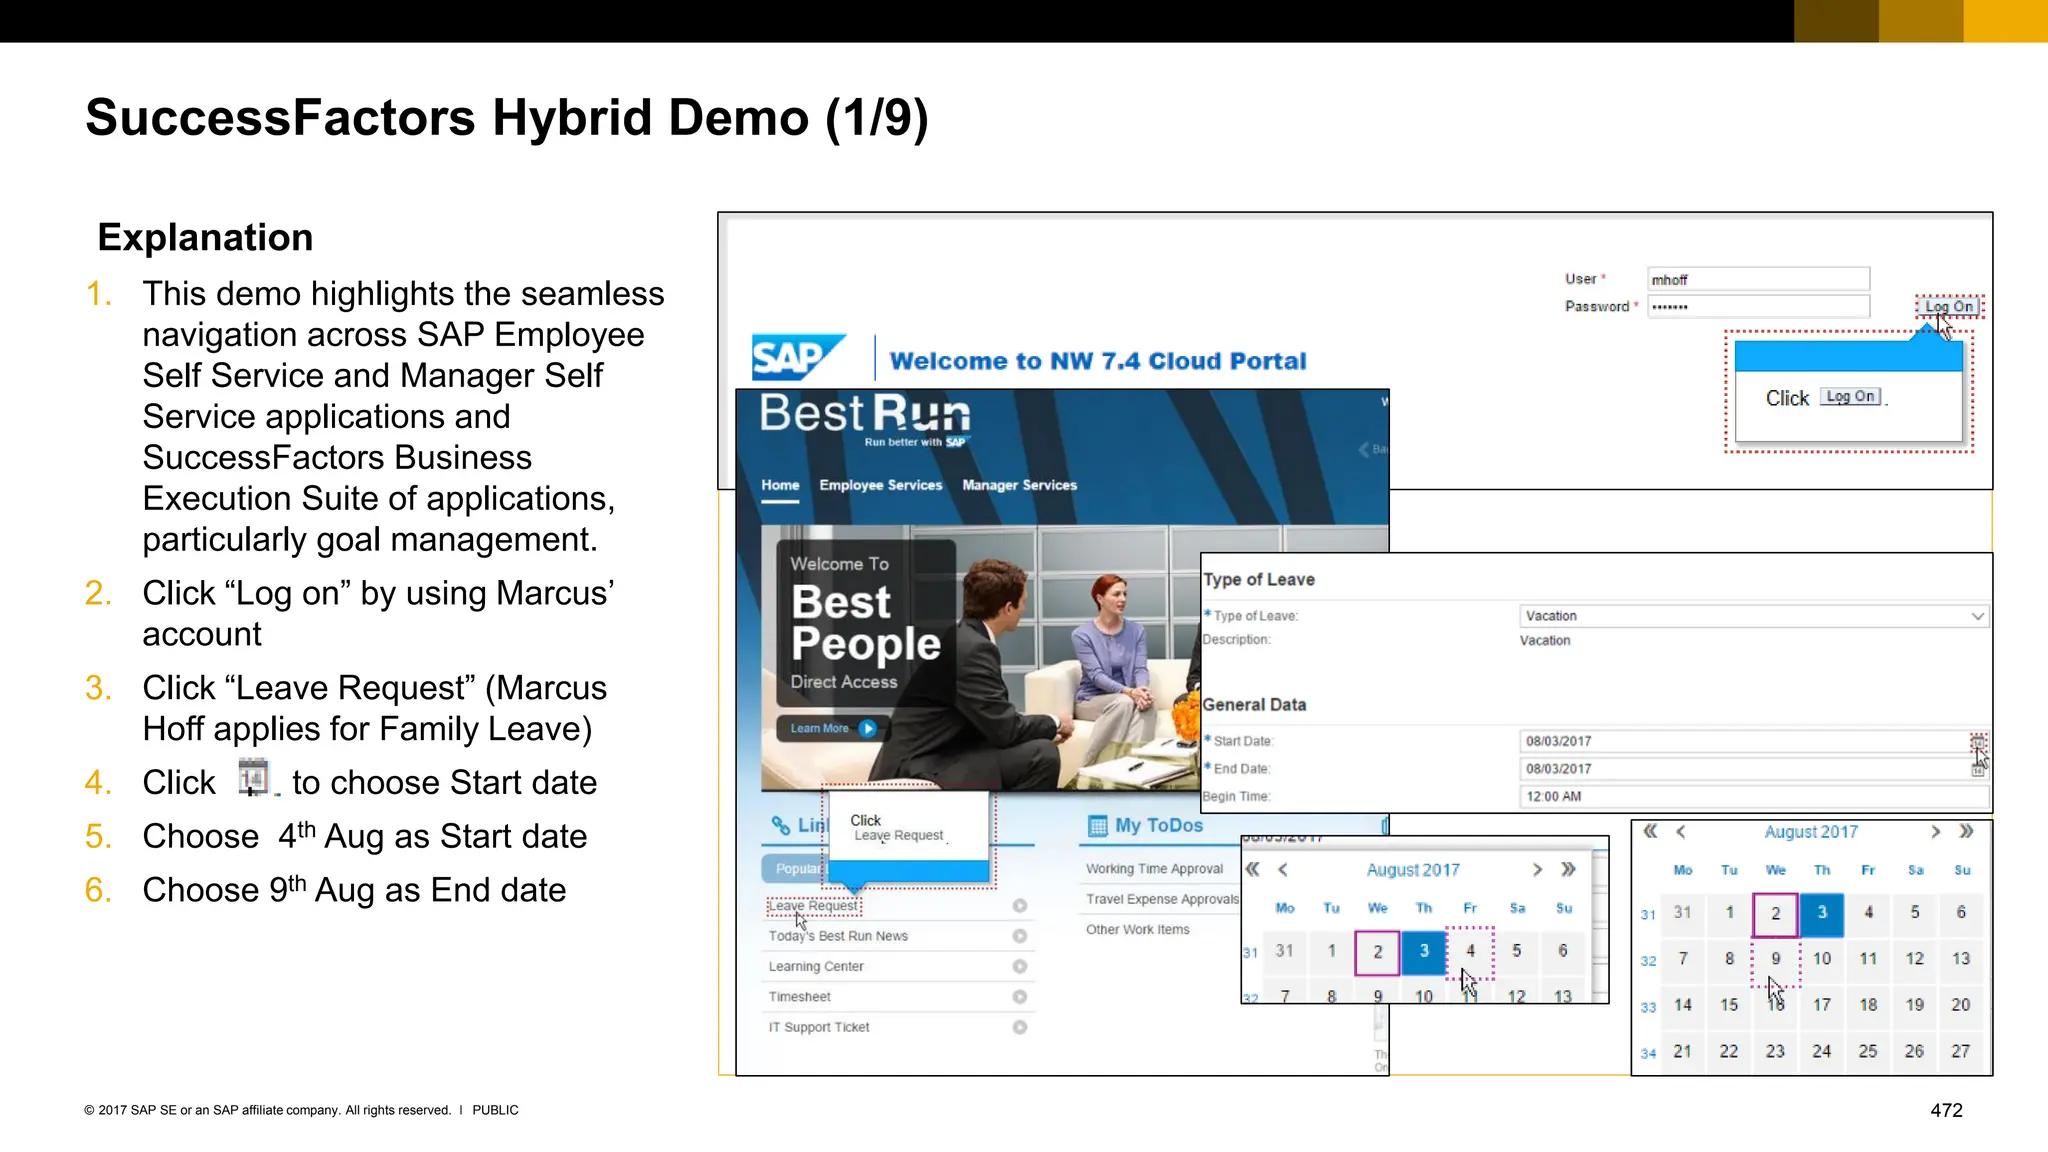Select the Popular tab under Links
This screenshot has width=2048, height=1152.
[x=793, y=868]
